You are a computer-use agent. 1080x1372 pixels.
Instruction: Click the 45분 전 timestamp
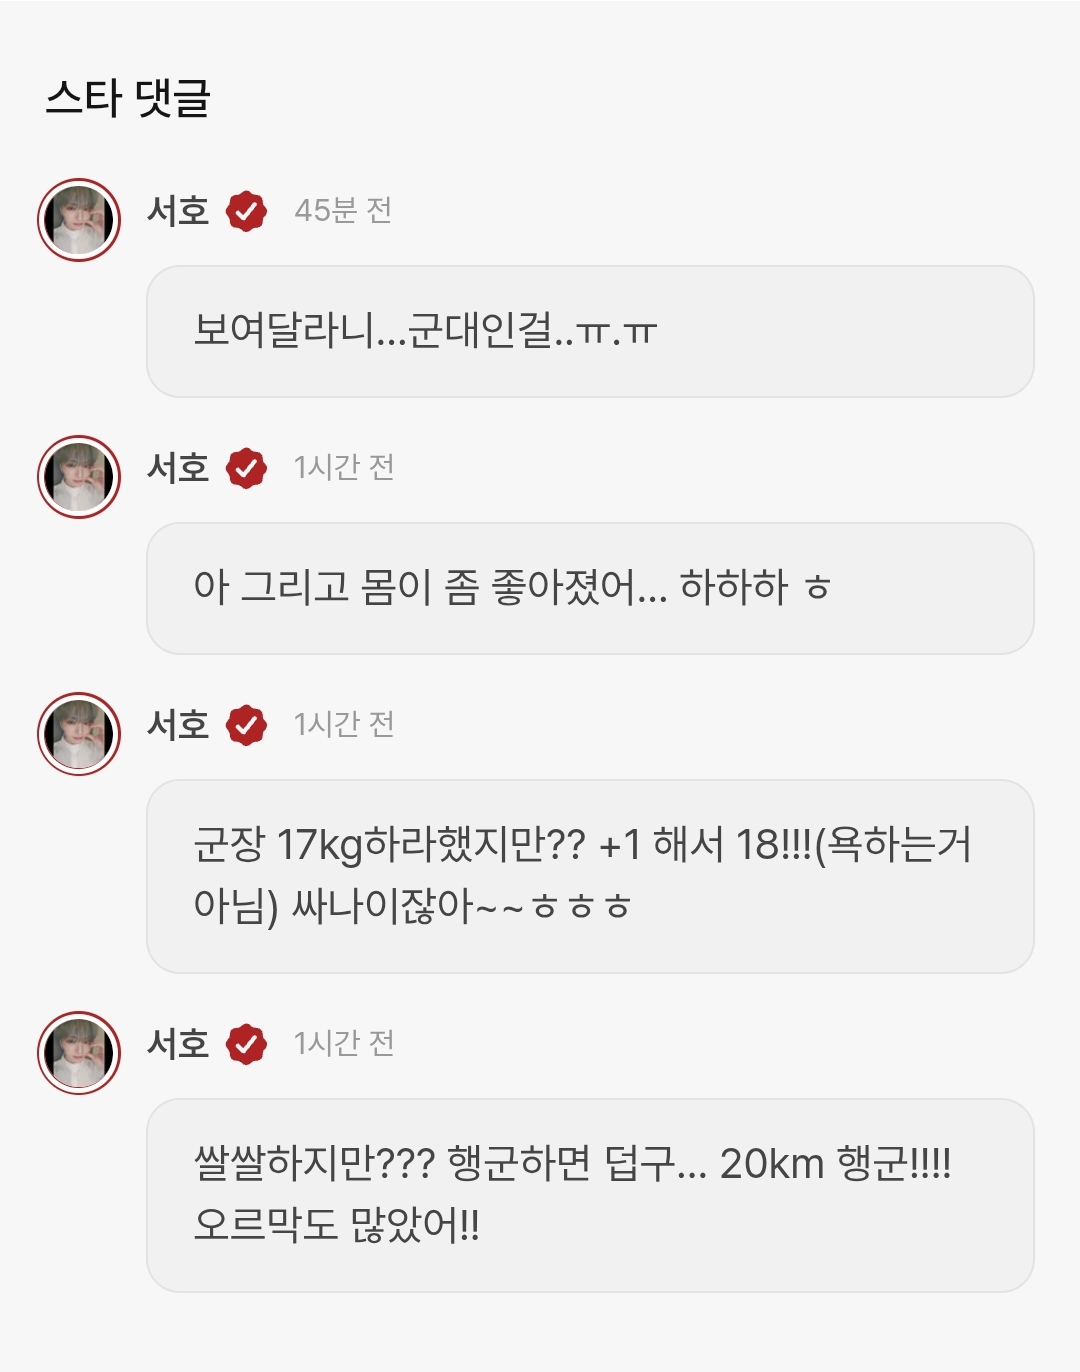tap(343, 211)
